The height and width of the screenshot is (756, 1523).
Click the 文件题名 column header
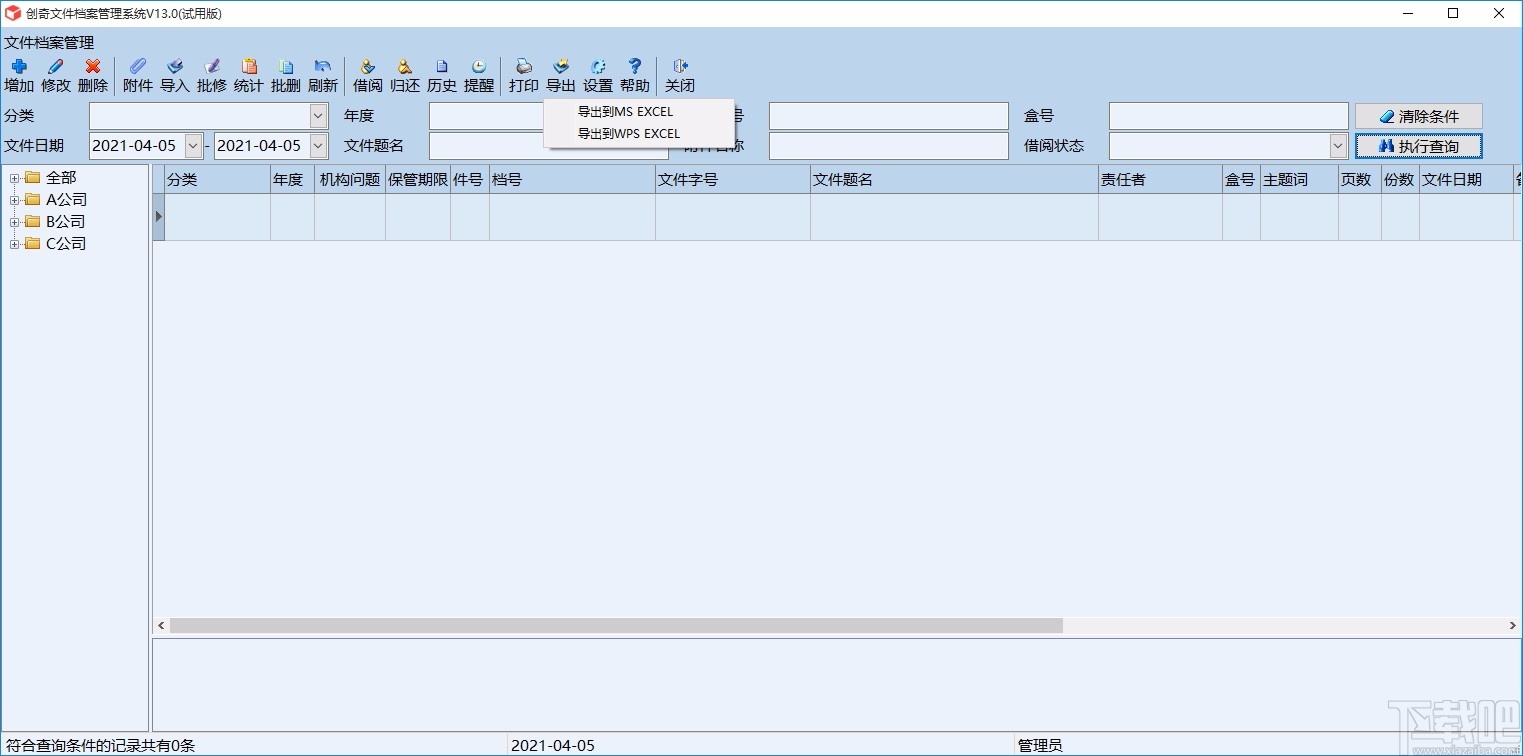(x=954, y=180)
